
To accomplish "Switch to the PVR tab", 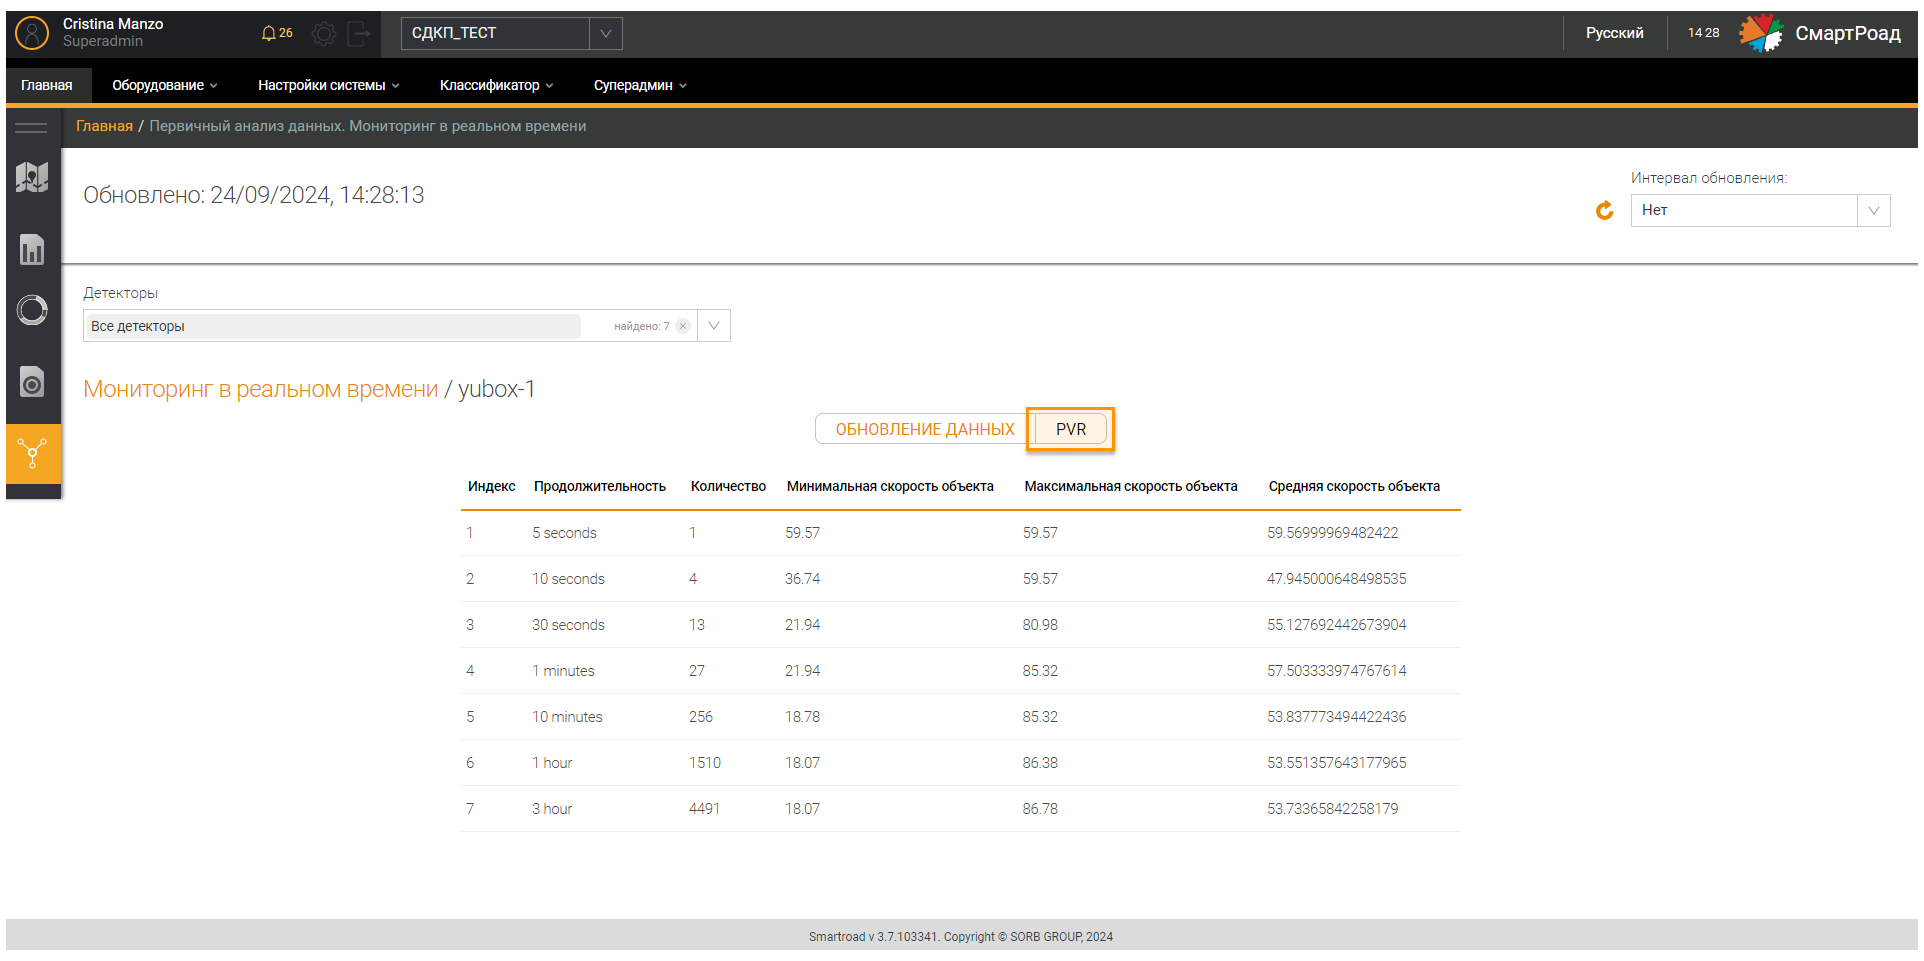I will click(1071, 429).
